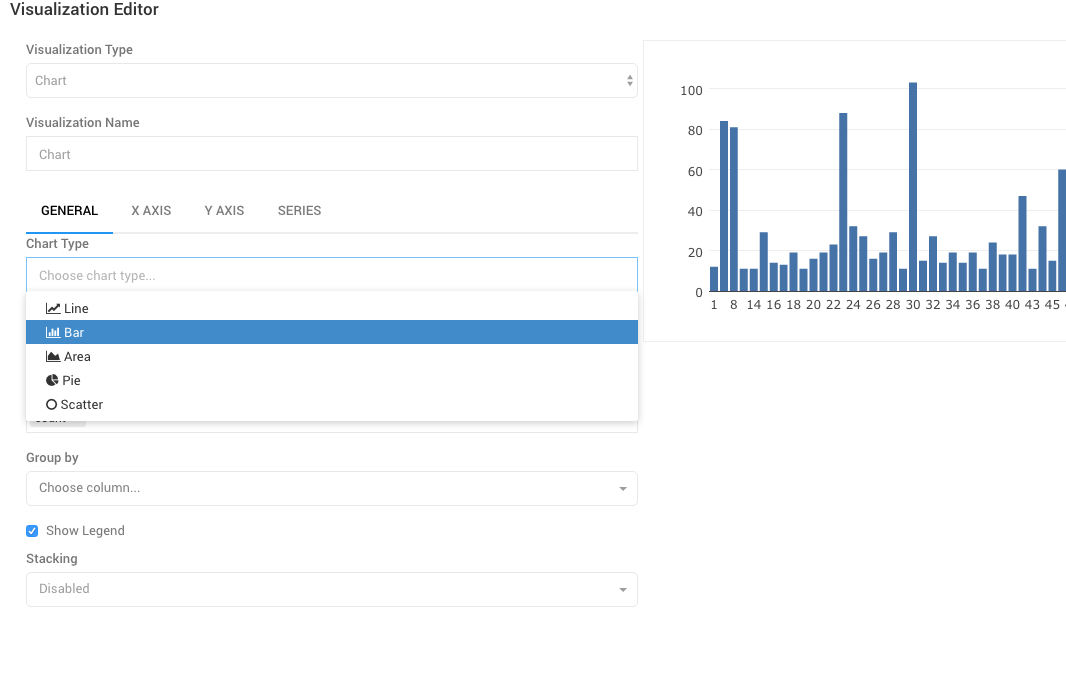1066x675 pixels.
Task: Click the partially hidden count button
Action: click(x=56, y=418)
